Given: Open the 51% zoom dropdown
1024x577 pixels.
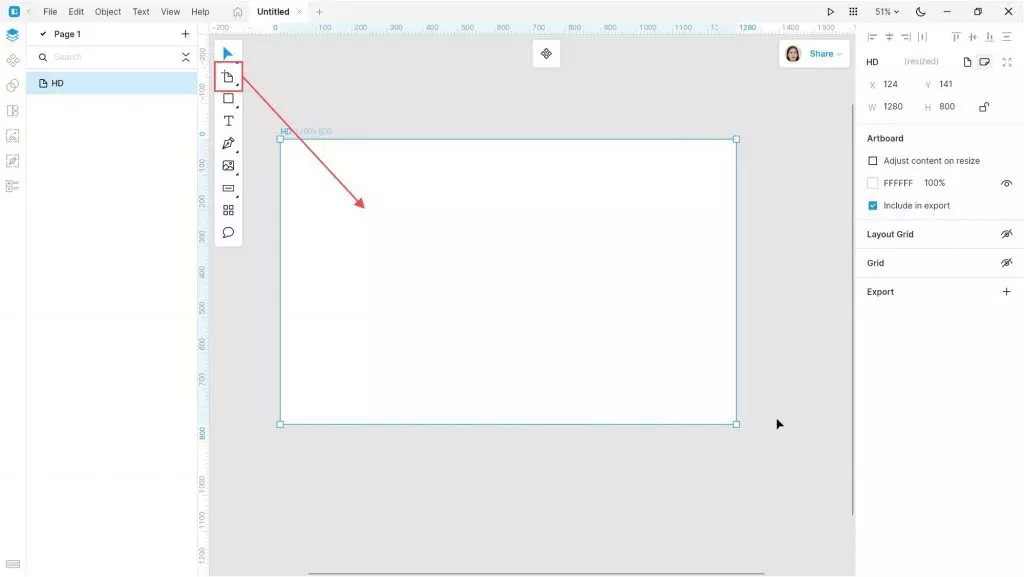Looking at the screenshot, I should click(x=887, y=12).
